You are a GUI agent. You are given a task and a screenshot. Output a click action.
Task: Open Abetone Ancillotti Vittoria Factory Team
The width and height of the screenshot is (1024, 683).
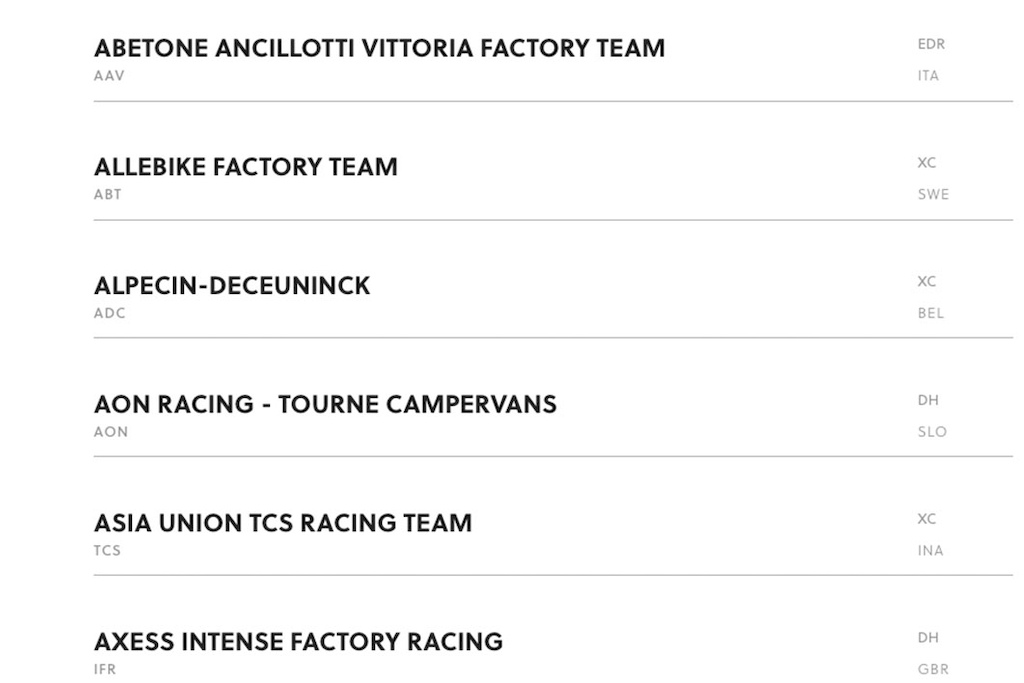tap(379, 48)
